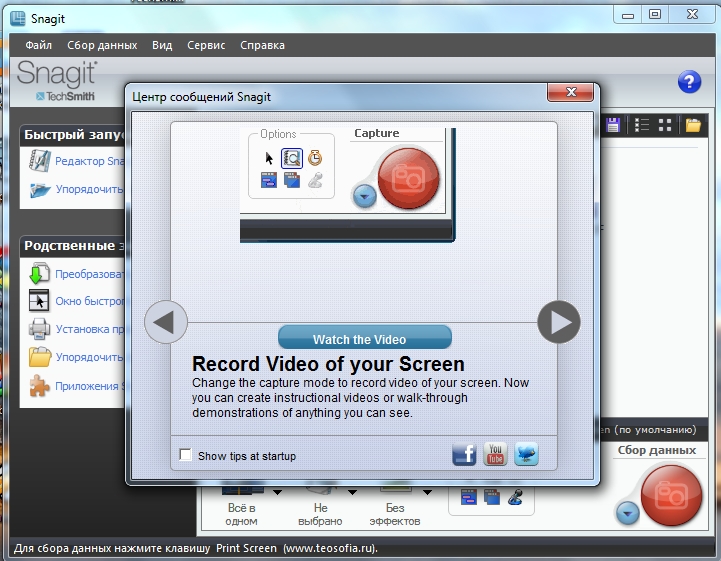Open Приложения link
Screen dimensions: 721x561
(89, 386)
